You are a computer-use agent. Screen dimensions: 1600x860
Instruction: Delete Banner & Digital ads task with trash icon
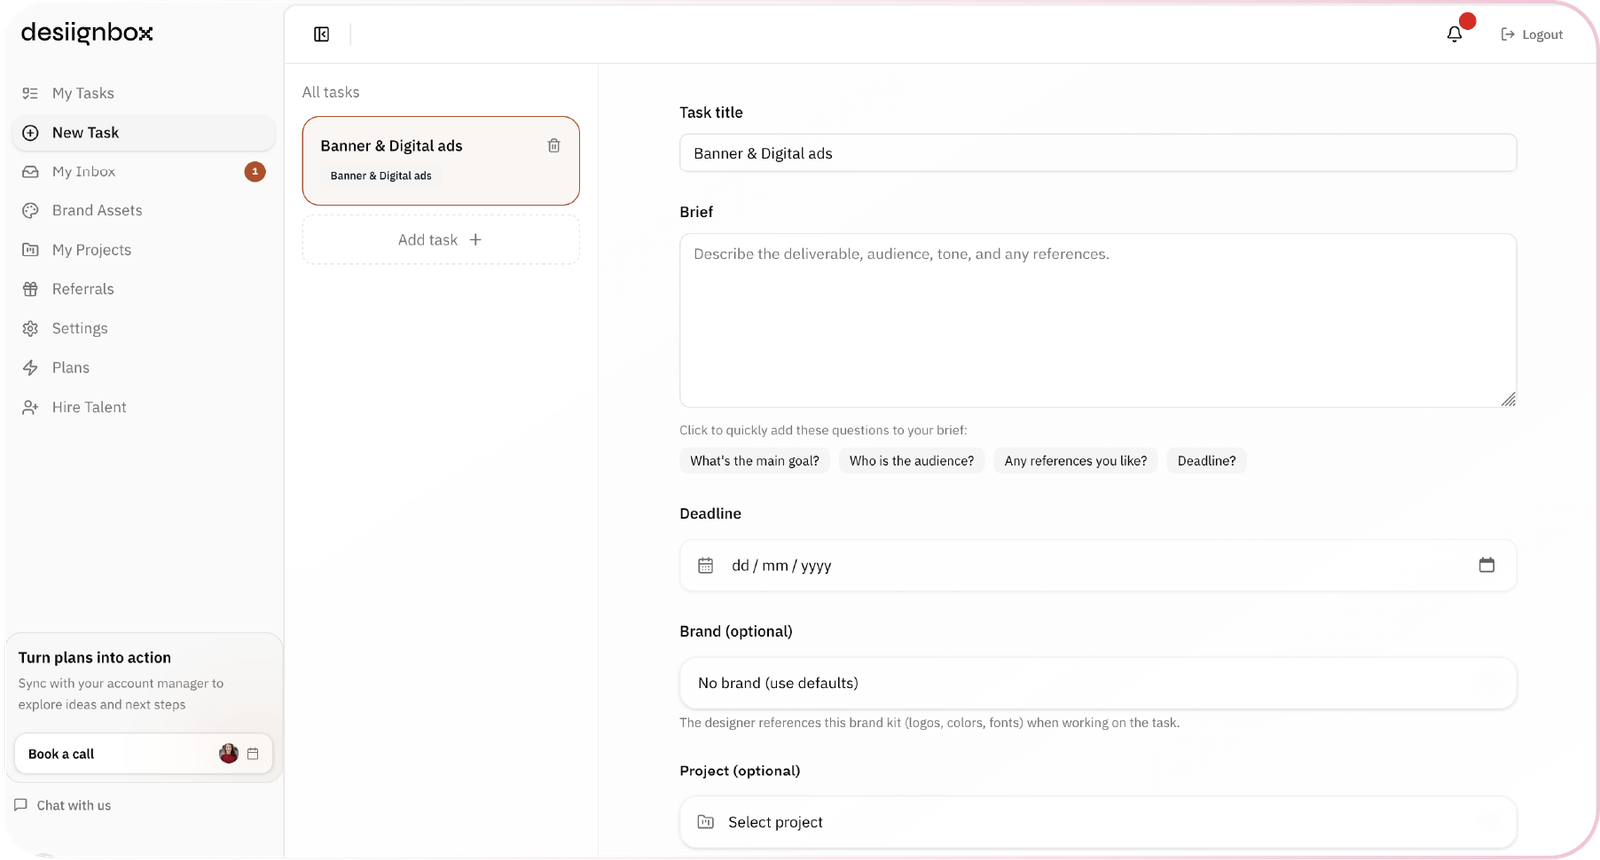554,146
